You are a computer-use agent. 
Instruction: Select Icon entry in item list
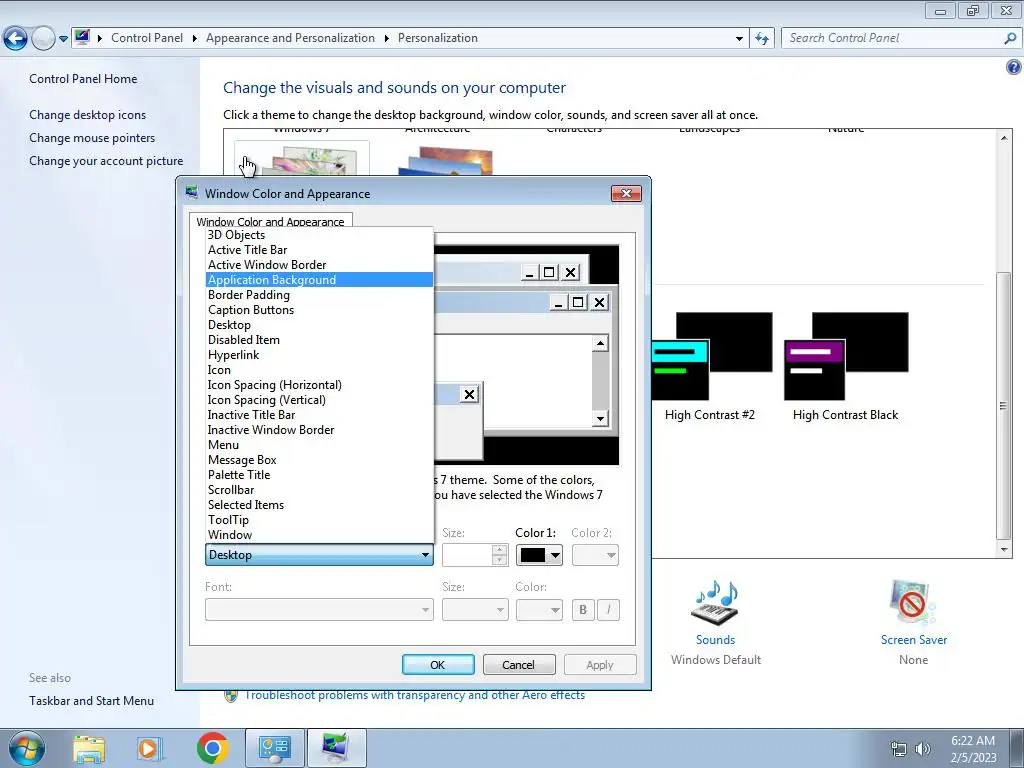[319, 370]
